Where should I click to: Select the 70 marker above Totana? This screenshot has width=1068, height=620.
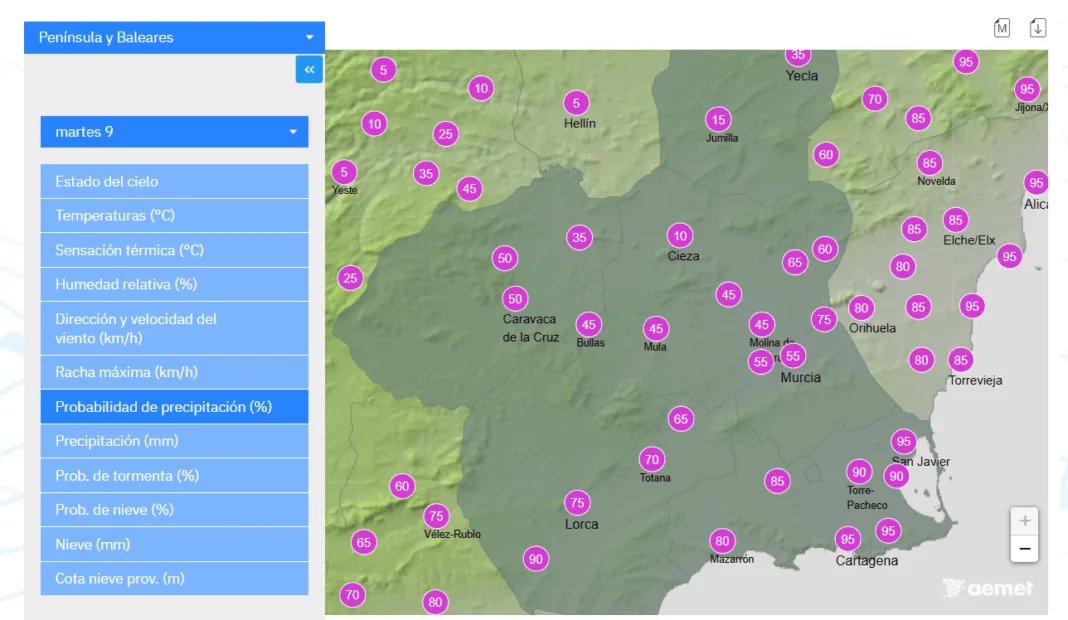(652, 459)
